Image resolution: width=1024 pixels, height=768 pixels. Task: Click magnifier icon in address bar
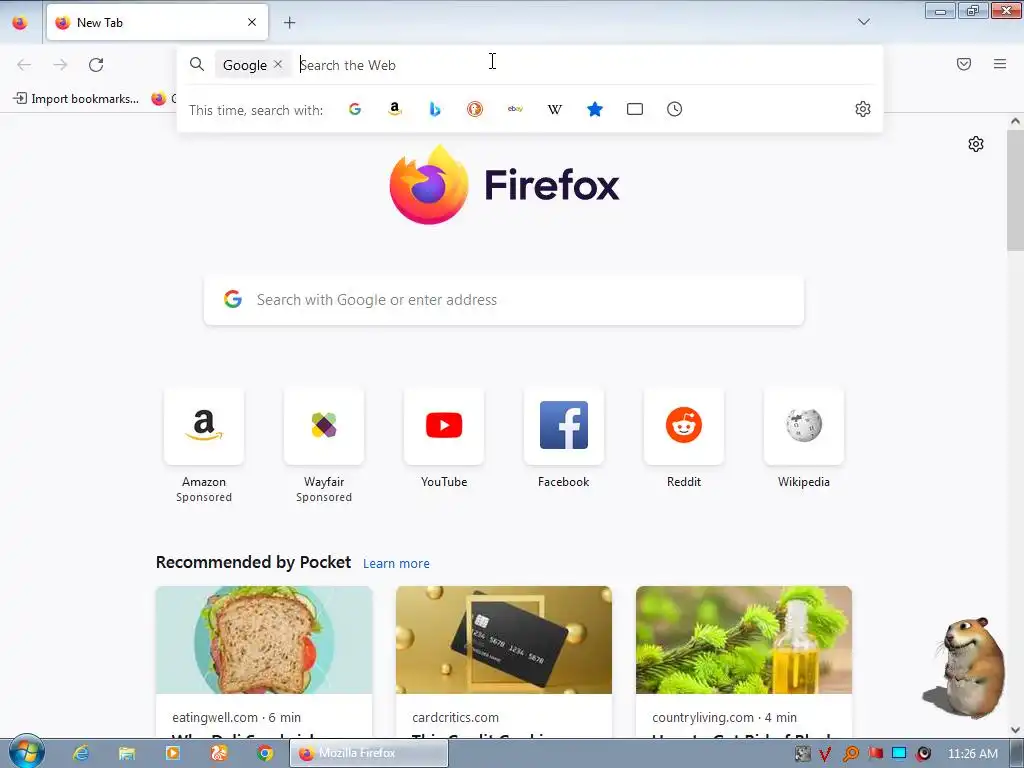pos(197,64)
